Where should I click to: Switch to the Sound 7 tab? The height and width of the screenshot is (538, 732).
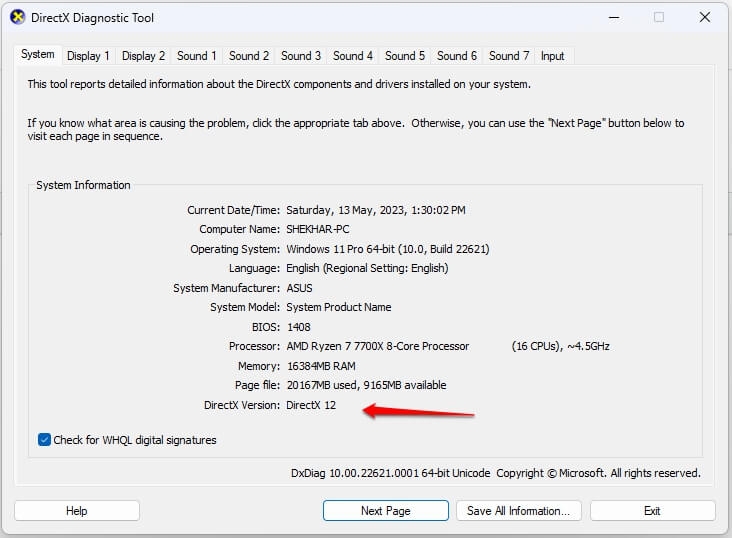click(x=509, y=56)
